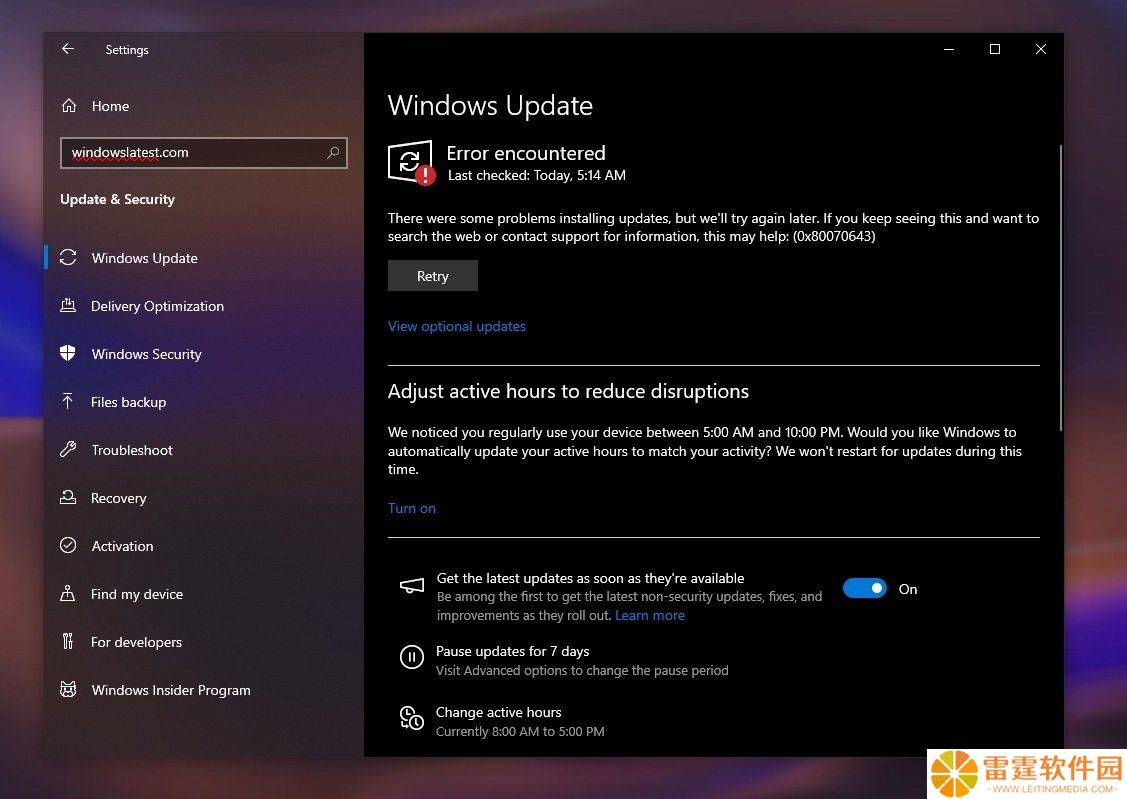Image resolution: width=1127 pixels, height=799 pixels.
Task: Turn off Get the latest updates toggle
Action: coord(864,588)
